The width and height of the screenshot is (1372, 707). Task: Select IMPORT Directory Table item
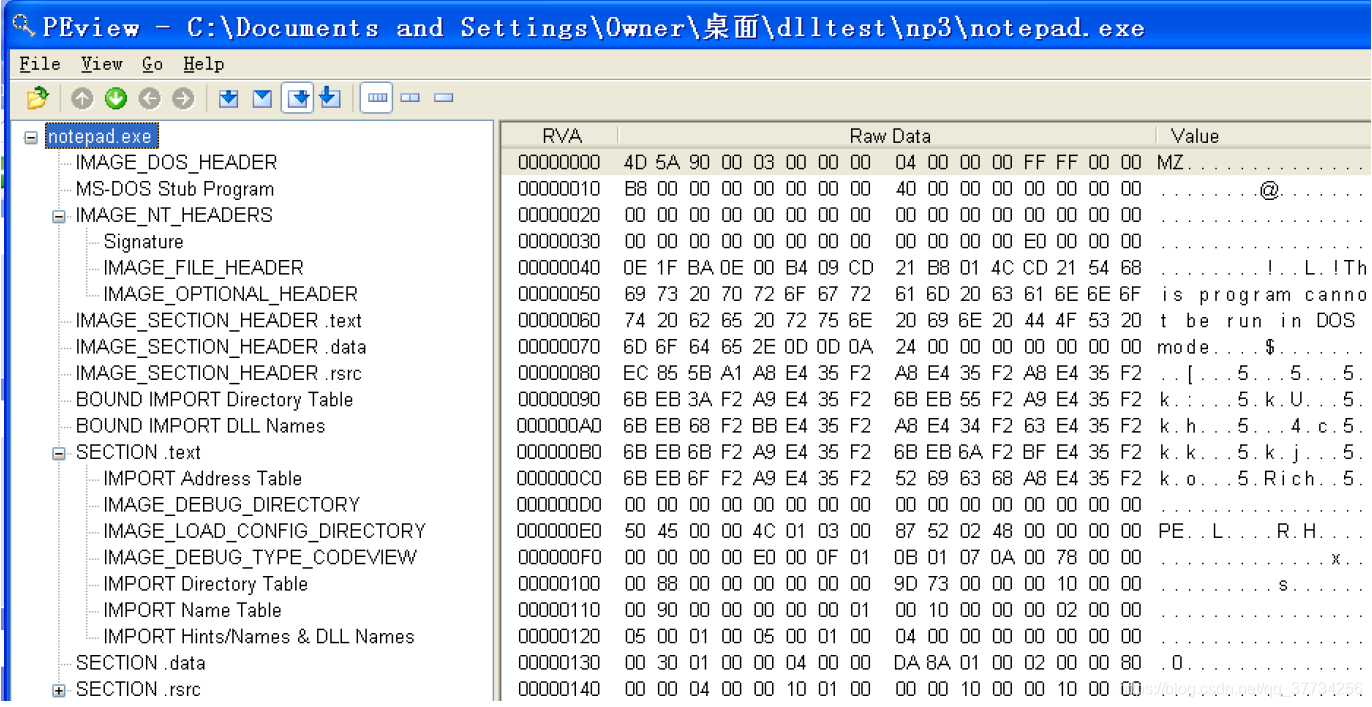pos(205,584)
